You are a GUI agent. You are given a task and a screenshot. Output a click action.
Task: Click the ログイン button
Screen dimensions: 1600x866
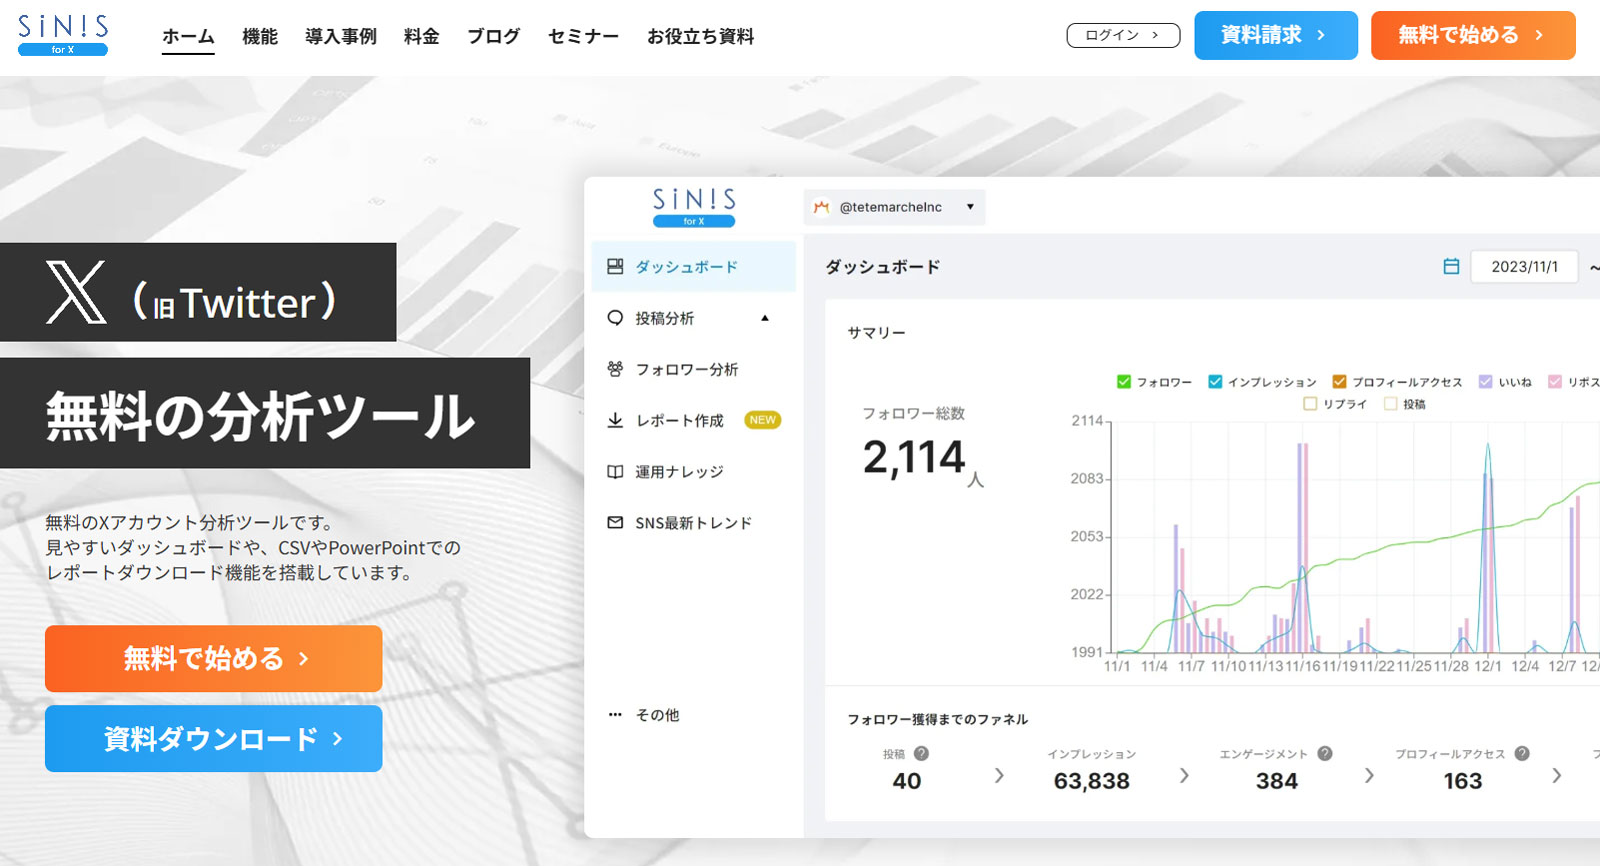click(x=1123, y=35)
